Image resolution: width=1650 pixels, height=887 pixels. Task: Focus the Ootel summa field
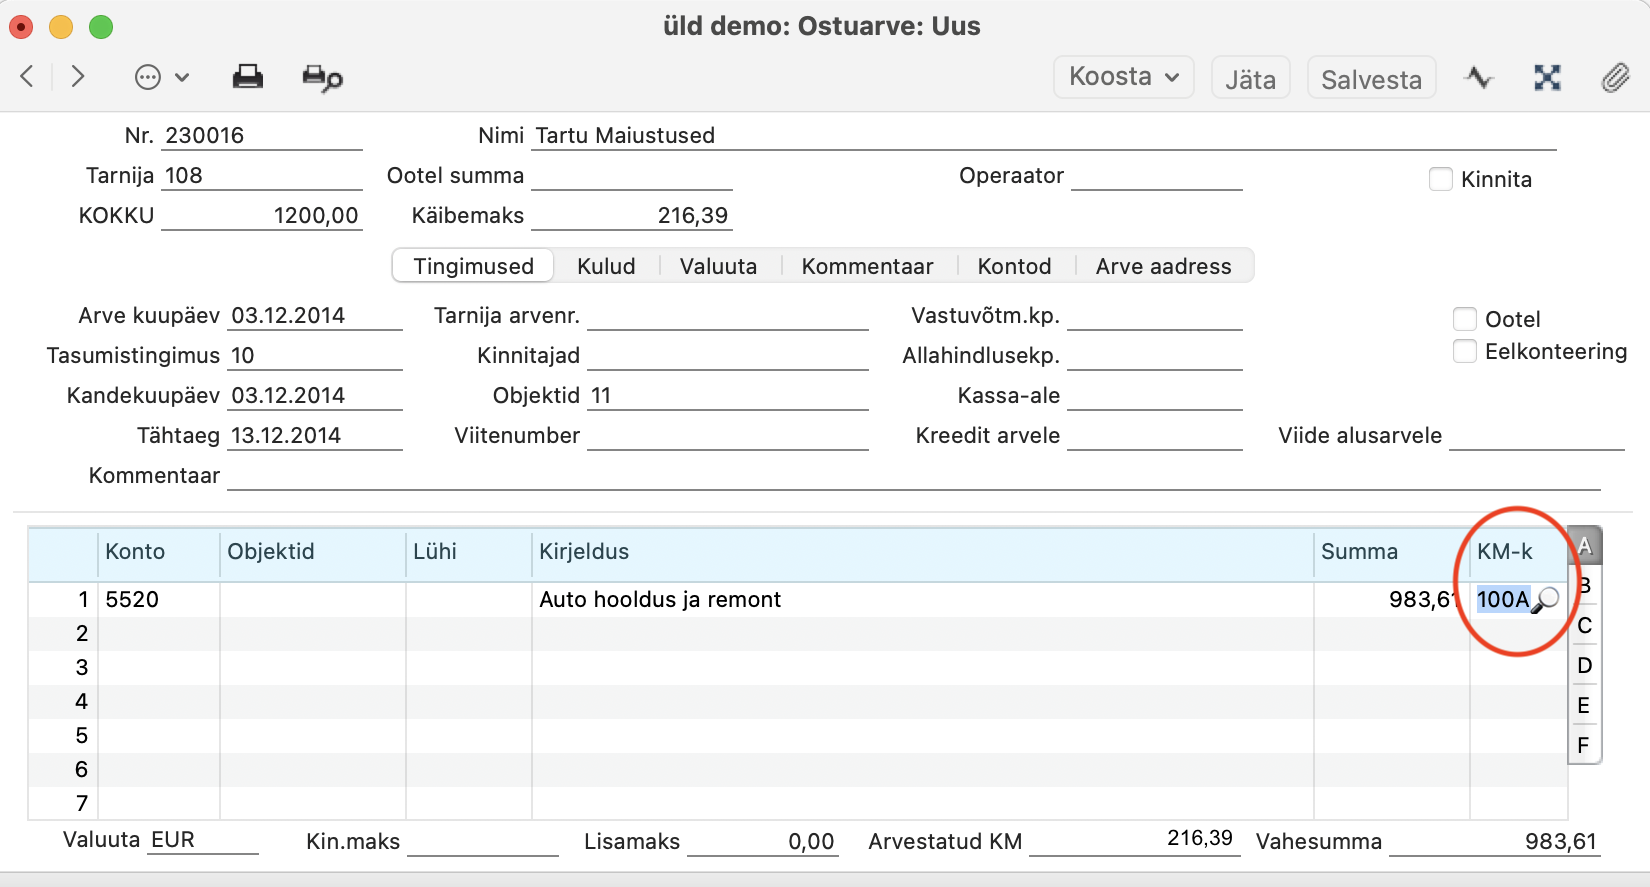pyautogui.click(x=632, y=175)
